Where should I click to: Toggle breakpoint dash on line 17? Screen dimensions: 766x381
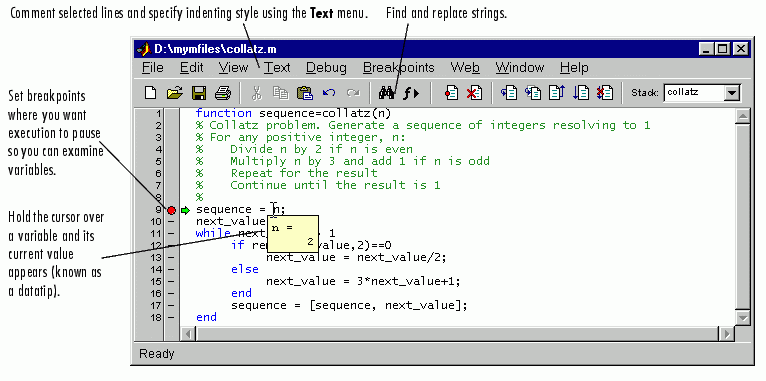click(x=171, y=305)
